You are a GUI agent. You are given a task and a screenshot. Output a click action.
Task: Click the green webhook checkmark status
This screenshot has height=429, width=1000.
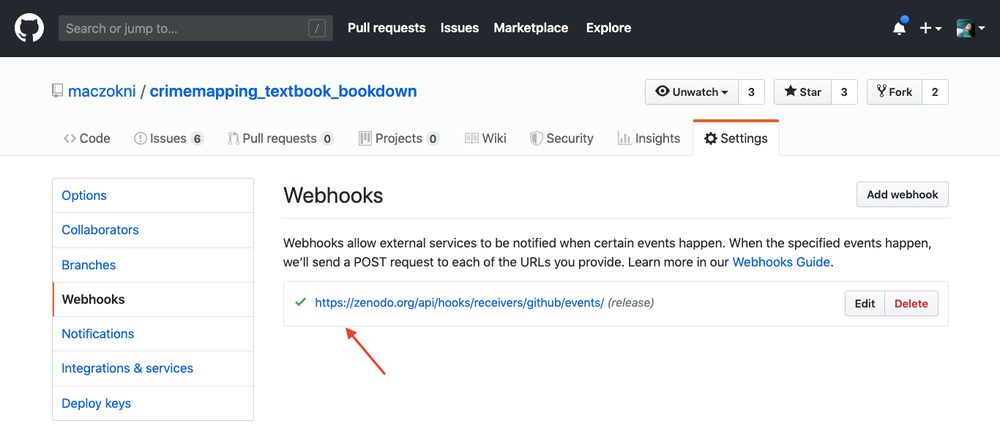point(300,302)
